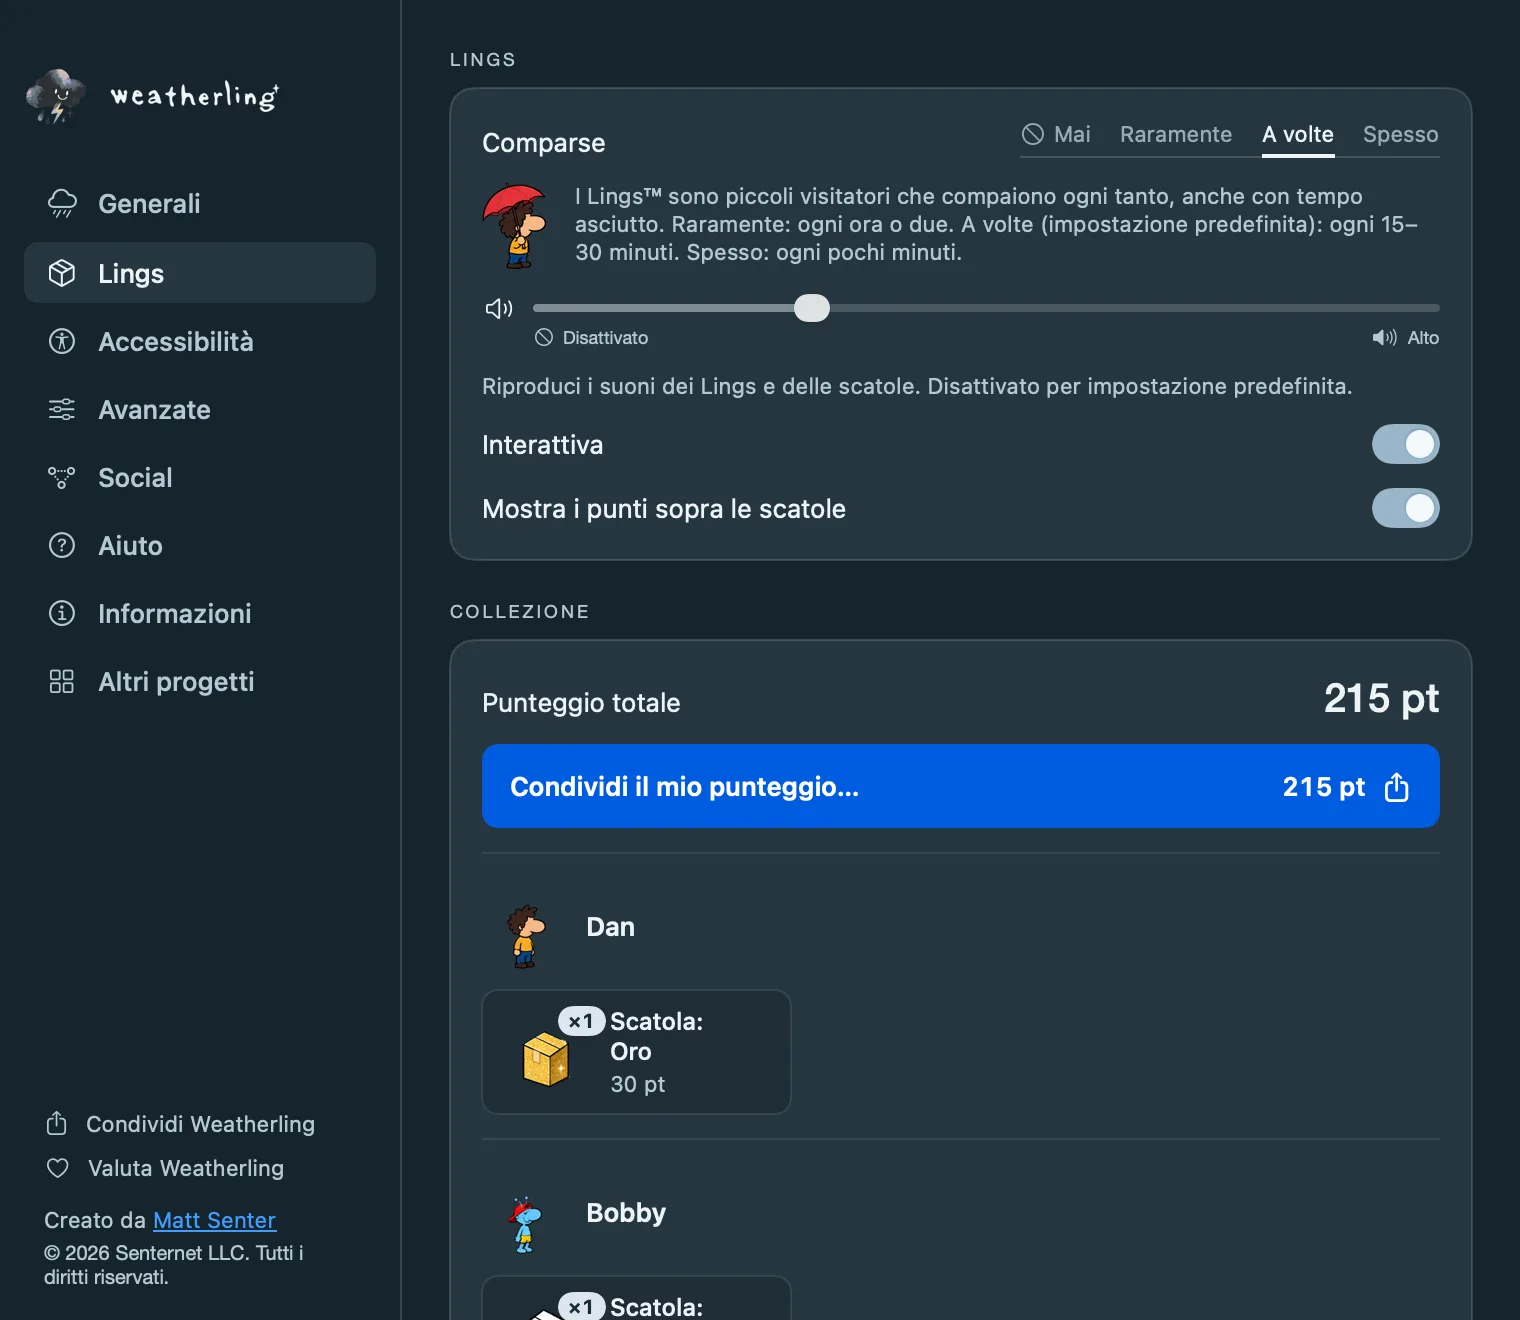Toggle Mostra i punti sopra le scatole
The width and height of the screenshot is (1520, 1320).
1406,508
